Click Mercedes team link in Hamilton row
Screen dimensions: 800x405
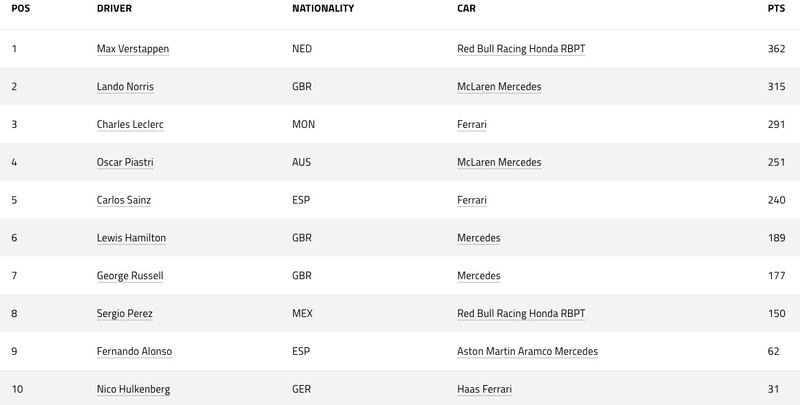point(479,238)
